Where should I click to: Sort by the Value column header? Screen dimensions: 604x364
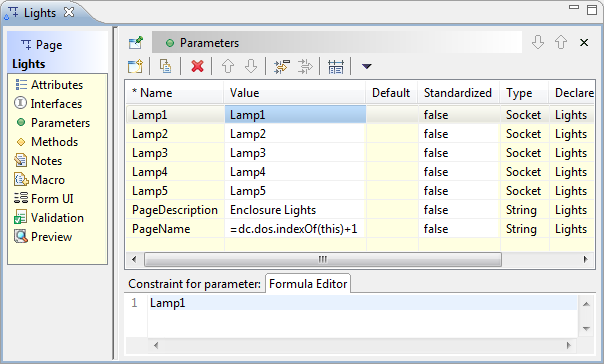(295, 93)
